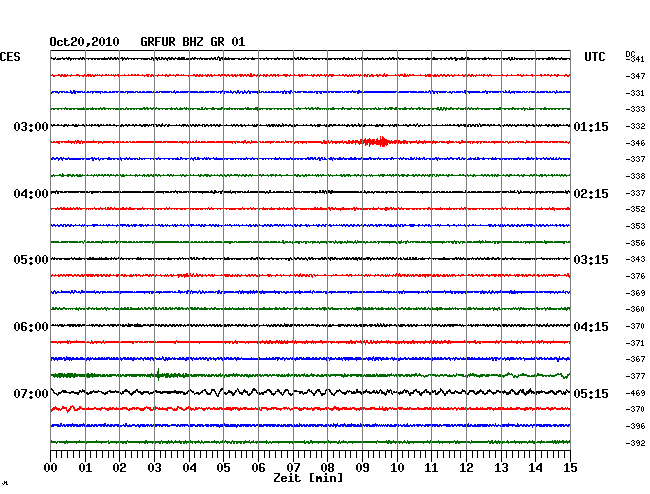The image size is (650, 494).
Task: Click the DC offset value "-352"
Action: [x=635, y=209]
